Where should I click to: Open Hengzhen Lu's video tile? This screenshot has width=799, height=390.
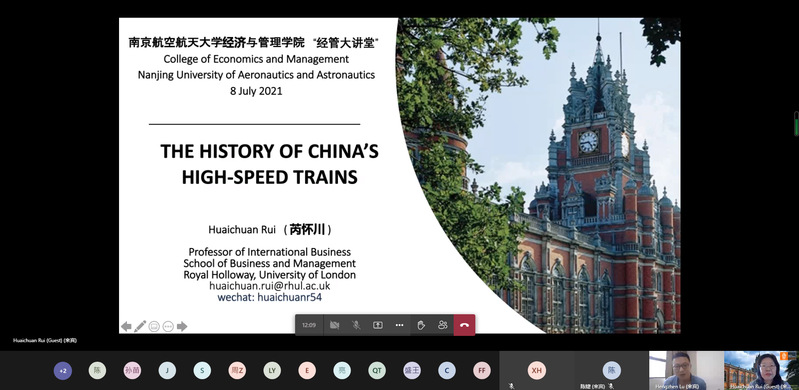(685, 371)
